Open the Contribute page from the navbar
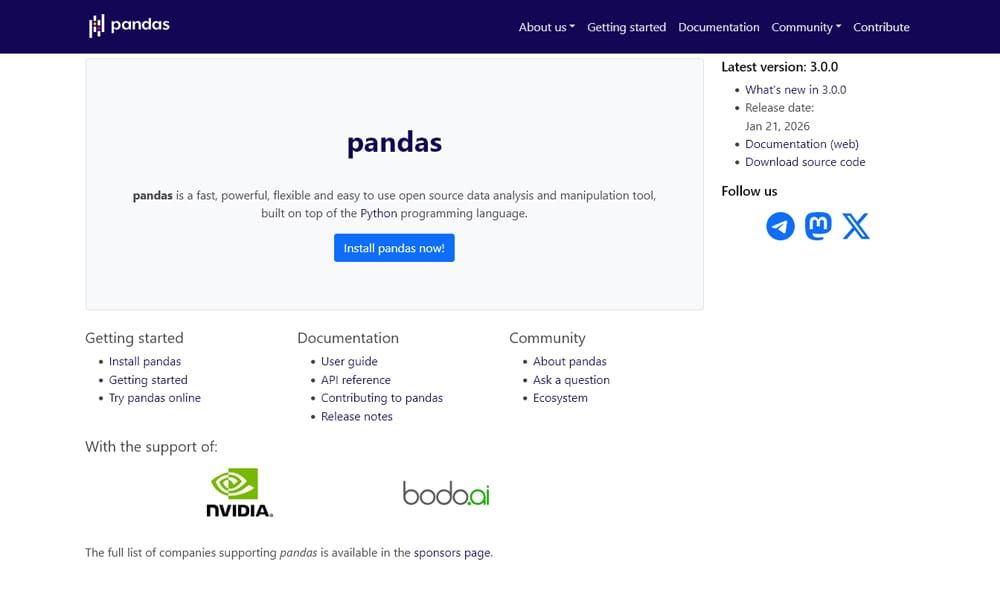 click(x=881, y=27)
